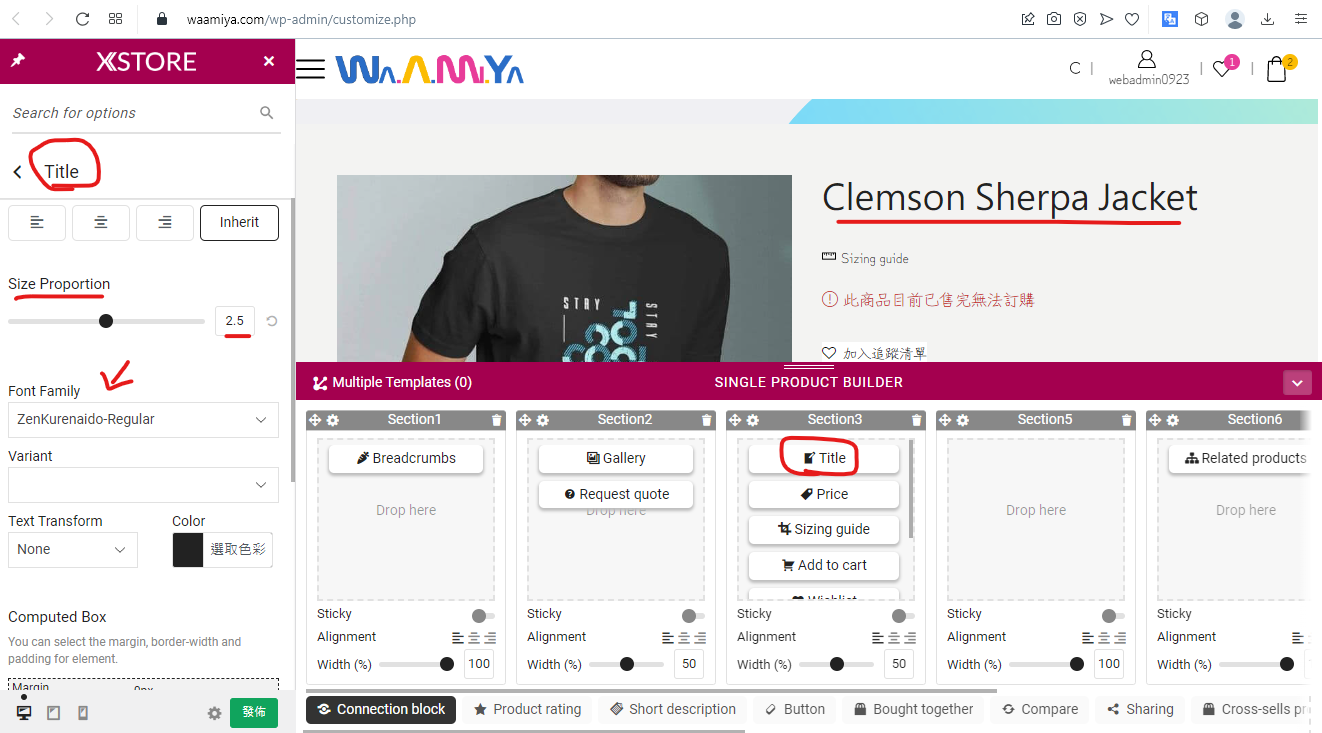Image resolution: width=1322 pixels, height=733 pixels.
Task: Toggle Sticky for Section1
Action: tap(483, 616)
